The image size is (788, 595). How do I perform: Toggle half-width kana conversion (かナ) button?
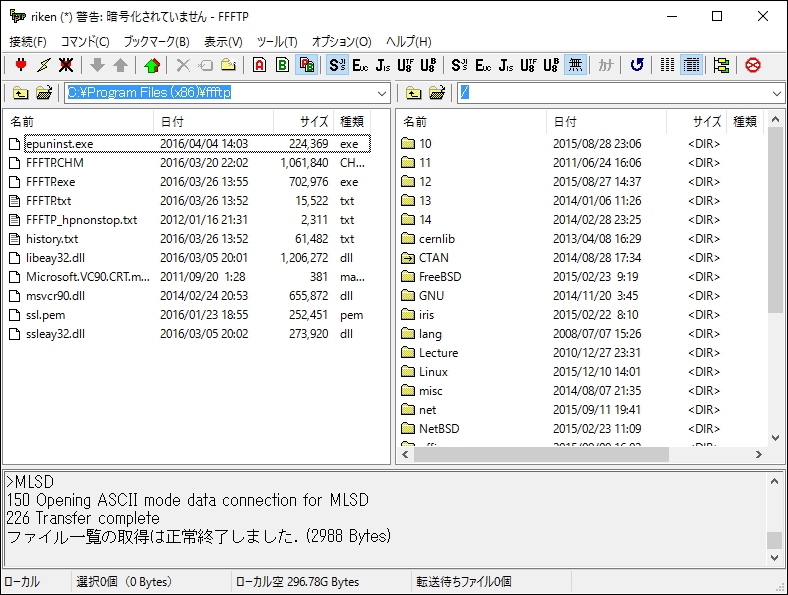coord(606,65)
